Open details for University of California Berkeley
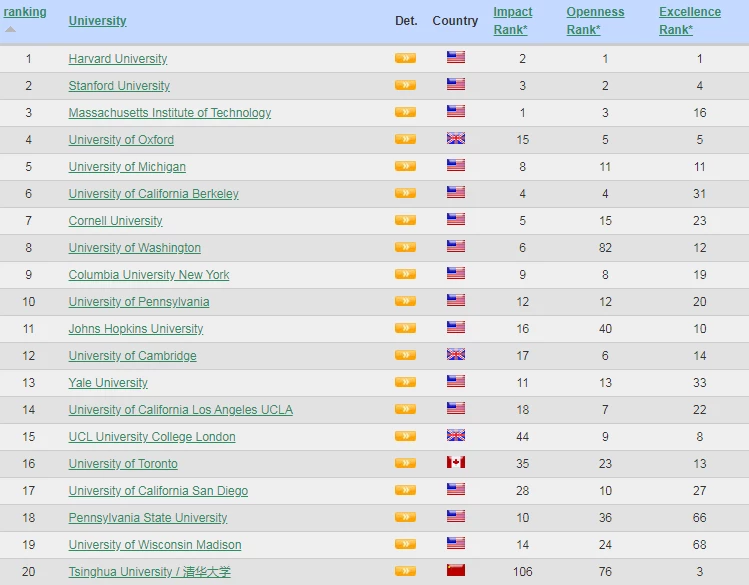 (x=405, y=193)
